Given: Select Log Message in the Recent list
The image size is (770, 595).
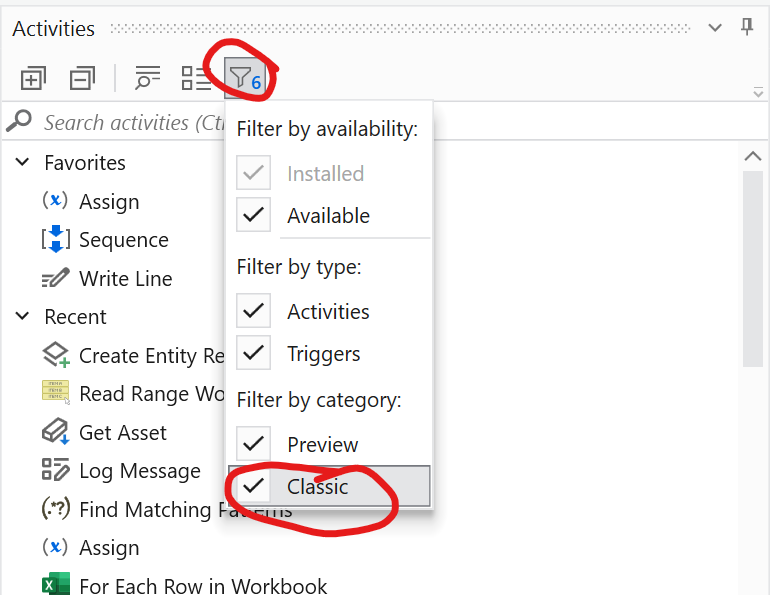Looking at the screenshot, I should (x=140, y=471).
